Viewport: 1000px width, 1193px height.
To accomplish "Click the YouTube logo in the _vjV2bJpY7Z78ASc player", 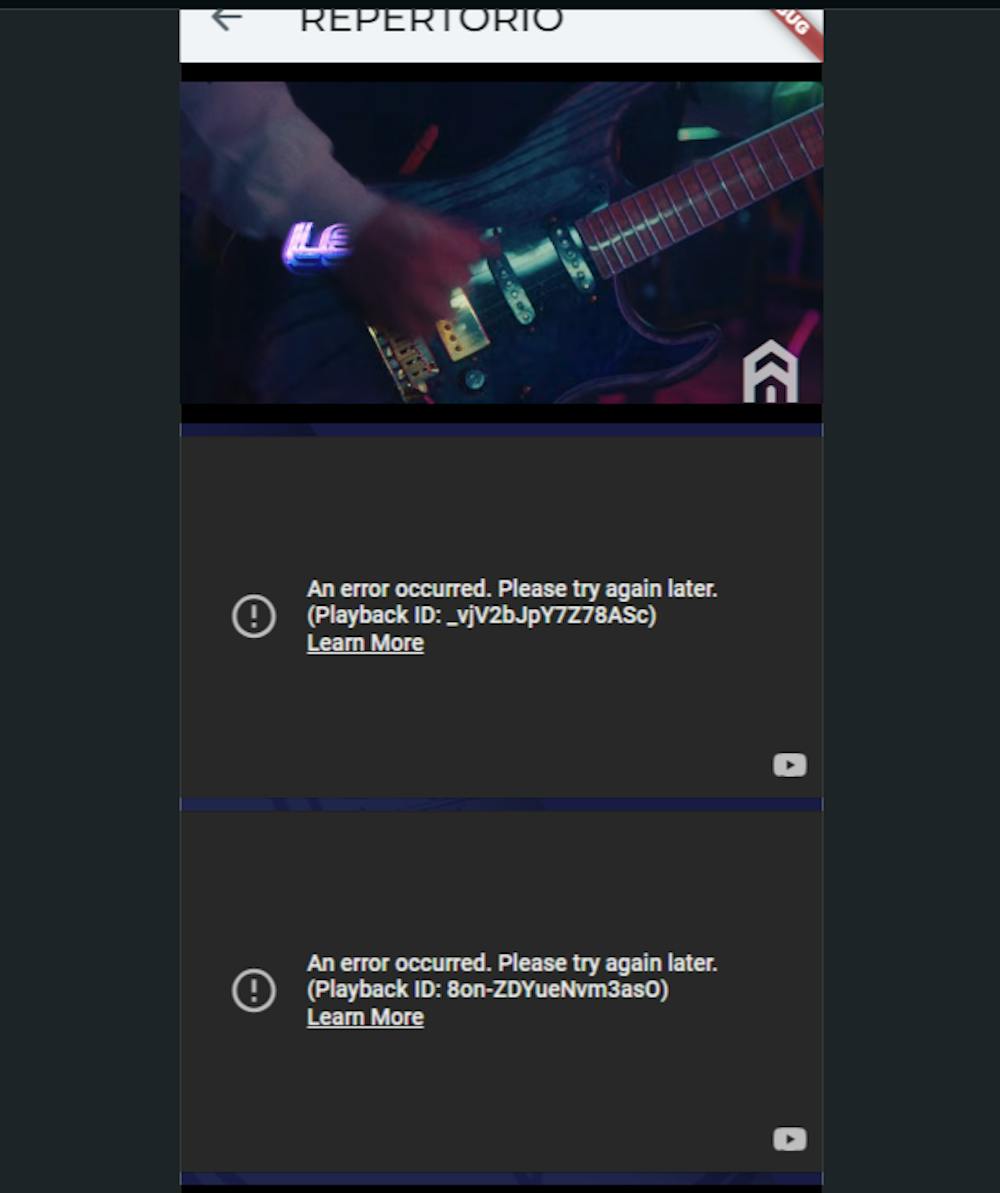I will click(789, 765).
